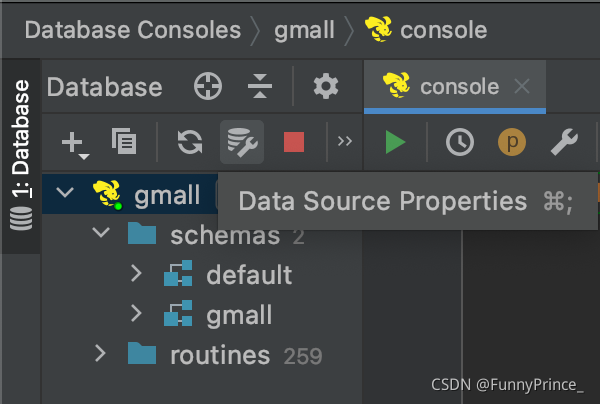Open query history clock icon
This screenshot has height=404, width=600.
(x=460, y=142)
